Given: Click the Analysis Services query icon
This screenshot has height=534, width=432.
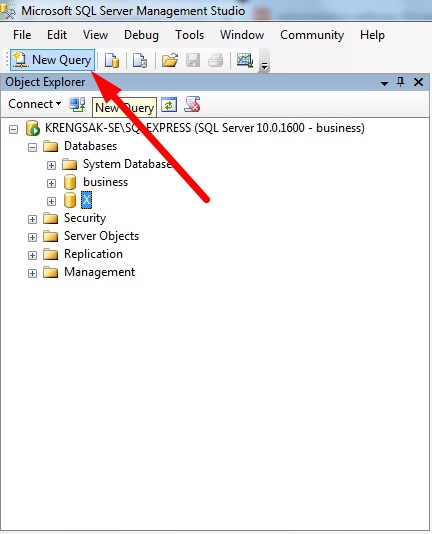Looking at the screenshot, I should (x=140, y=61).
